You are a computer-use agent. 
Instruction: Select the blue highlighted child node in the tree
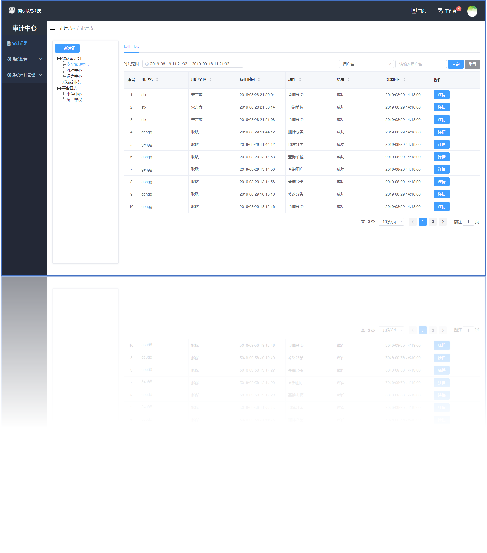click(78, 65)
